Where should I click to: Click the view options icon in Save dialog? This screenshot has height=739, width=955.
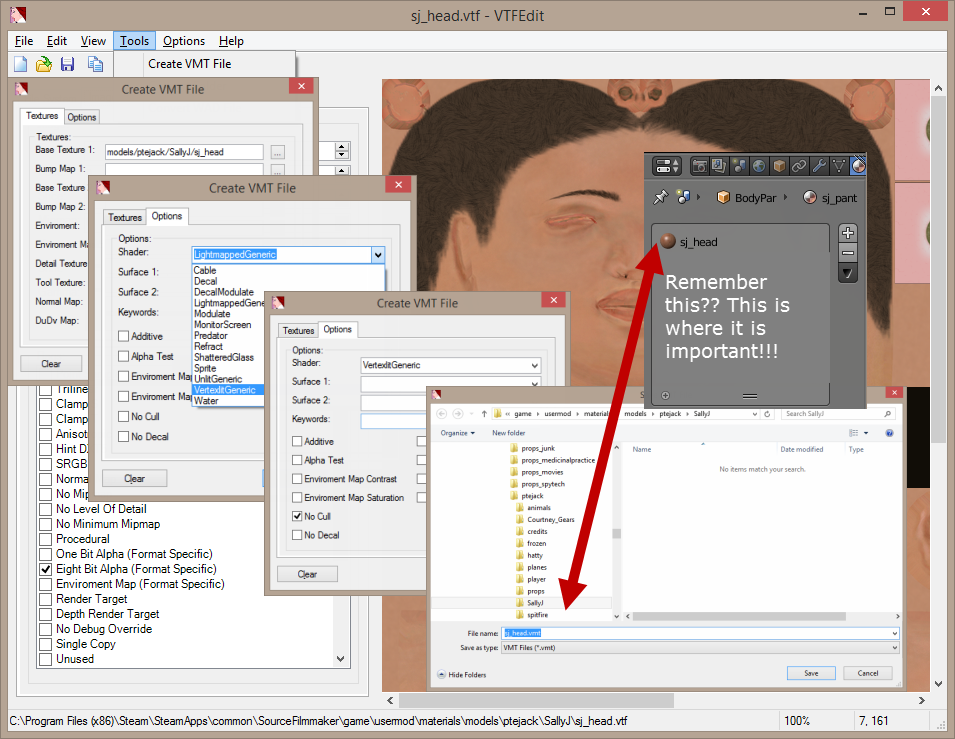point(854,433)
